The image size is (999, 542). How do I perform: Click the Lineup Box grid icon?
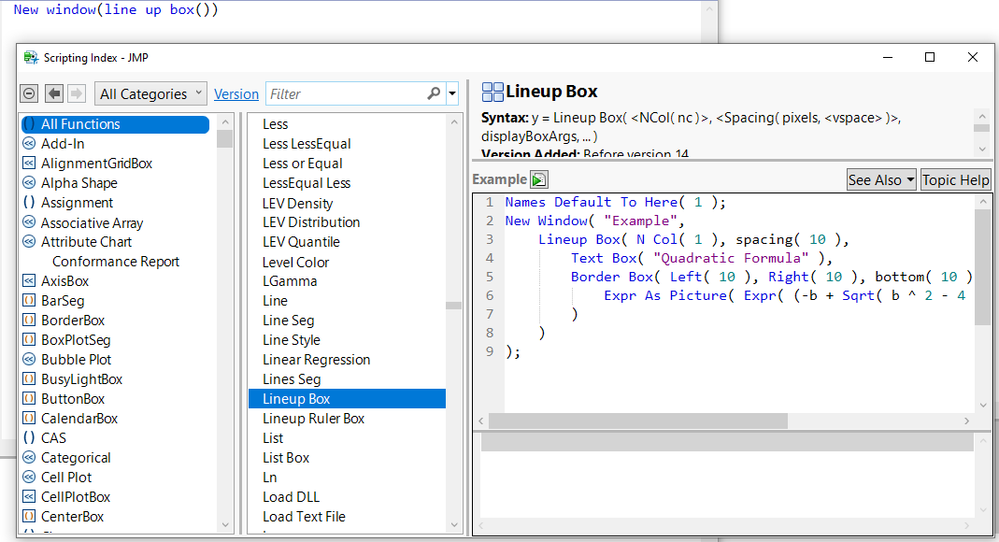(492, 93)
